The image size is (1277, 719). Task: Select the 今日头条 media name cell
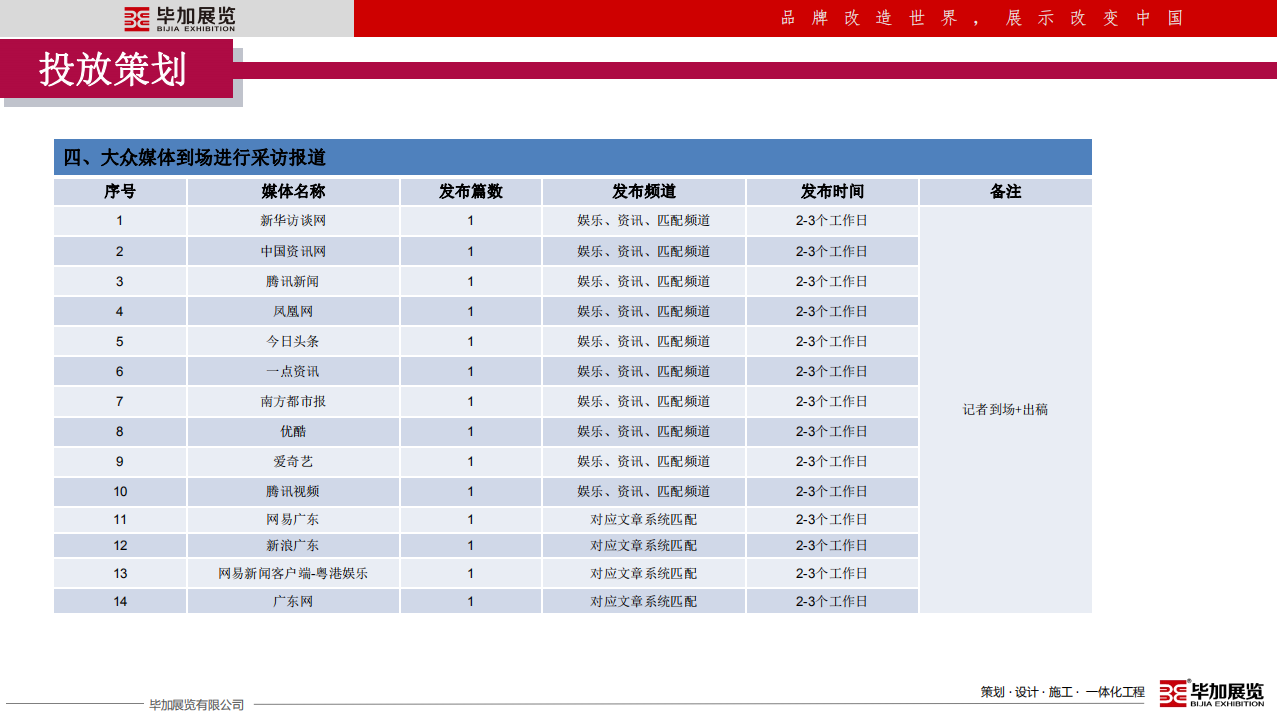[293, 341]
